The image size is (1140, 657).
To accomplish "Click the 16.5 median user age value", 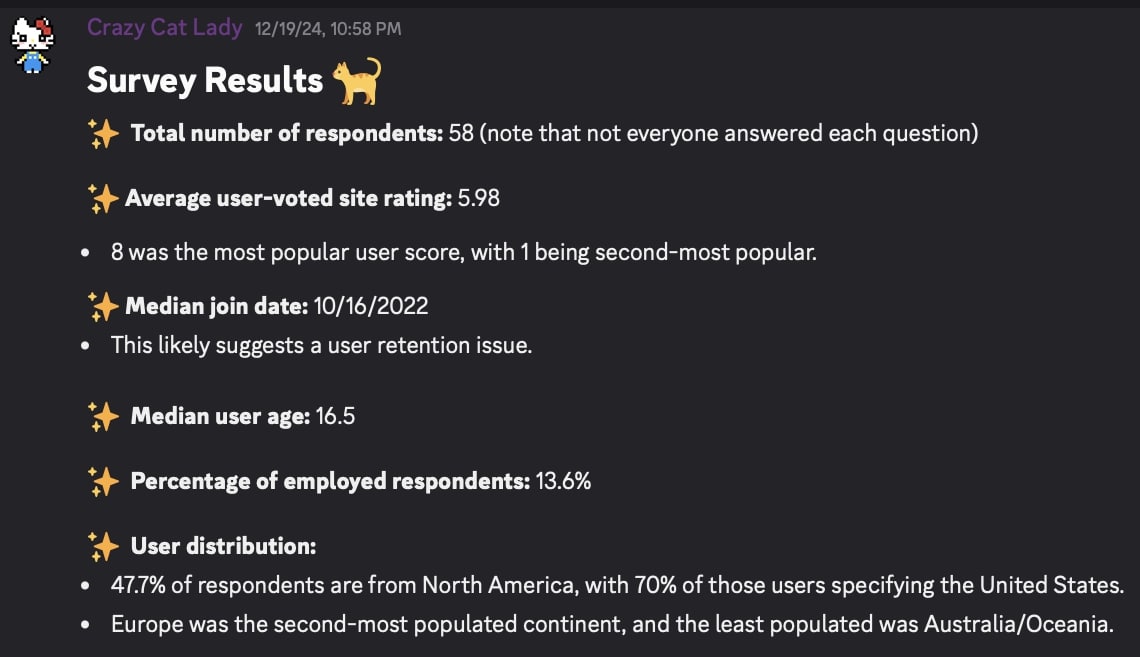I will click(335, 416).
